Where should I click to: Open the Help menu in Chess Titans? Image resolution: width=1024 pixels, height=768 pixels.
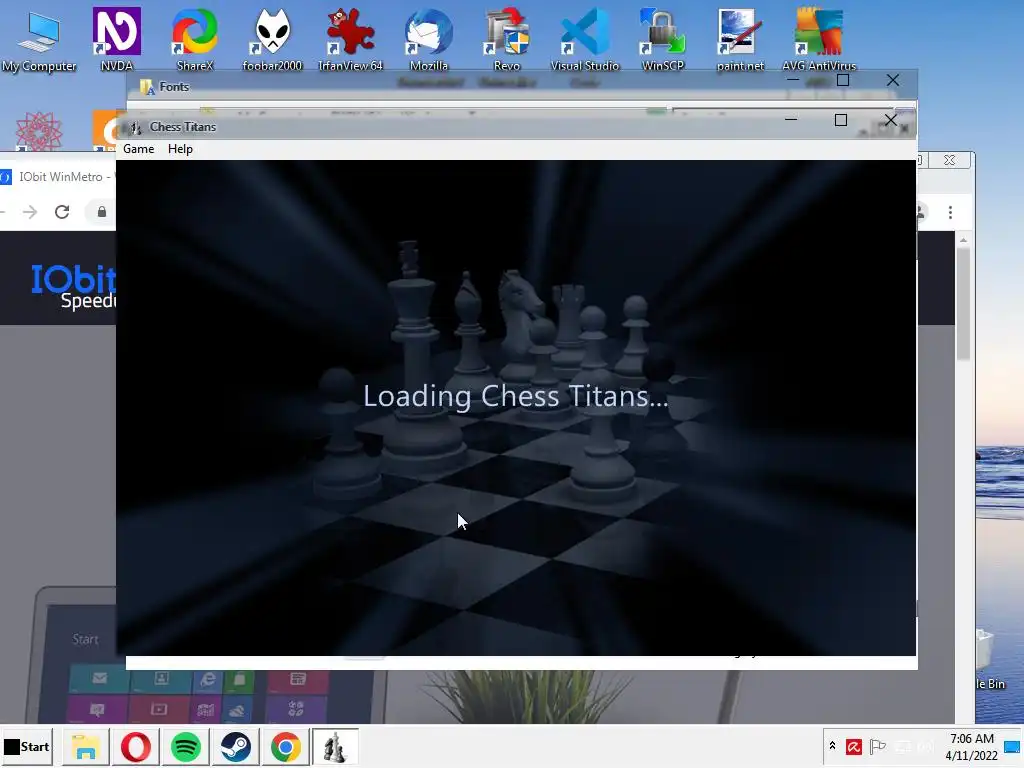pos(180,149)
